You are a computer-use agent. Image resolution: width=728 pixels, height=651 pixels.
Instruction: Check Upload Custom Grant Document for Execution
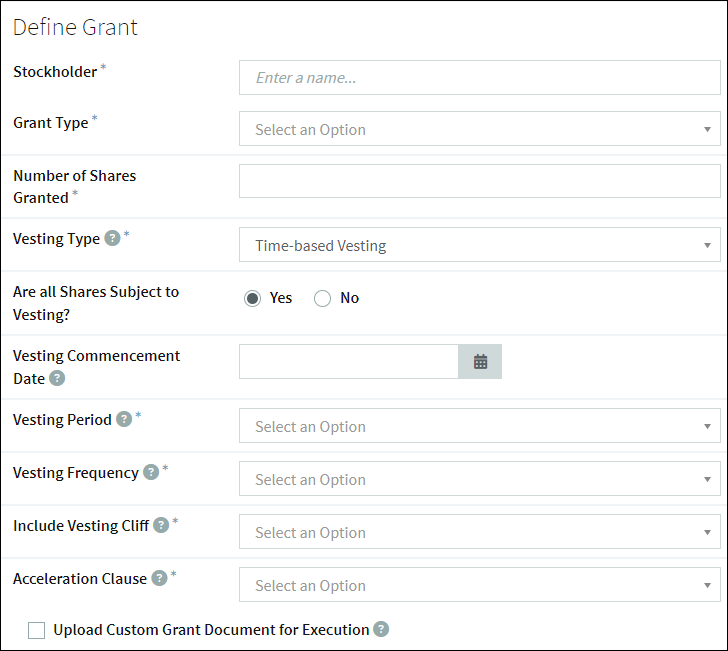coord(36,631)
